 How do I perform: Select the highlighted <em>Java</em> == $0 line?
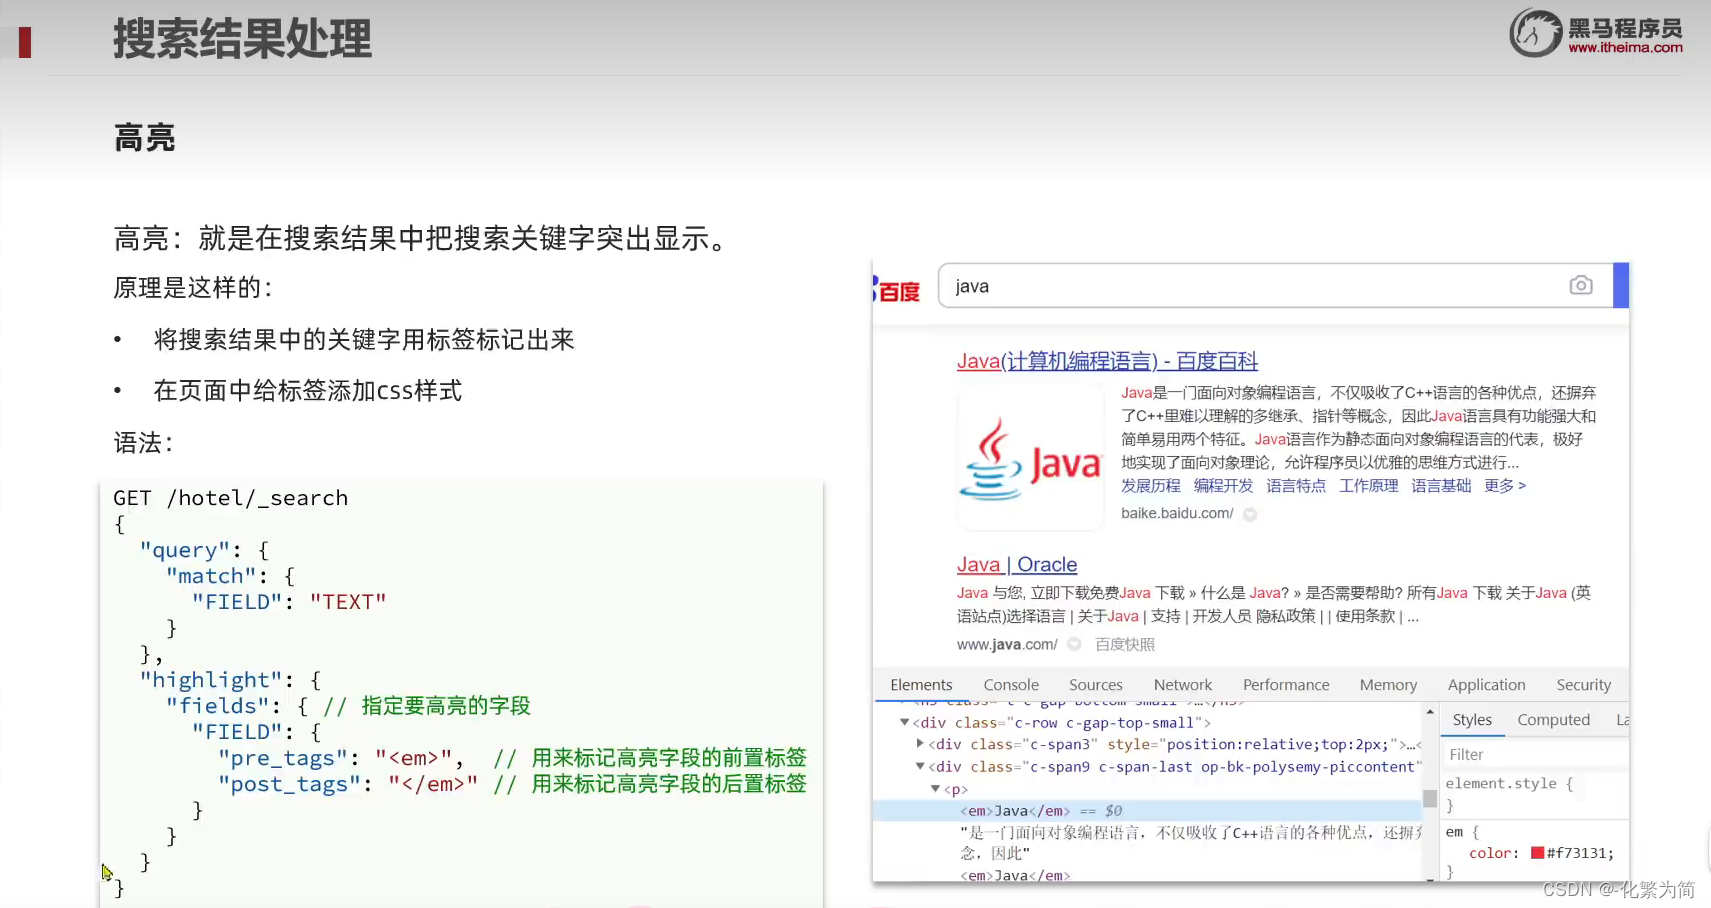[x=1147, y=811]
